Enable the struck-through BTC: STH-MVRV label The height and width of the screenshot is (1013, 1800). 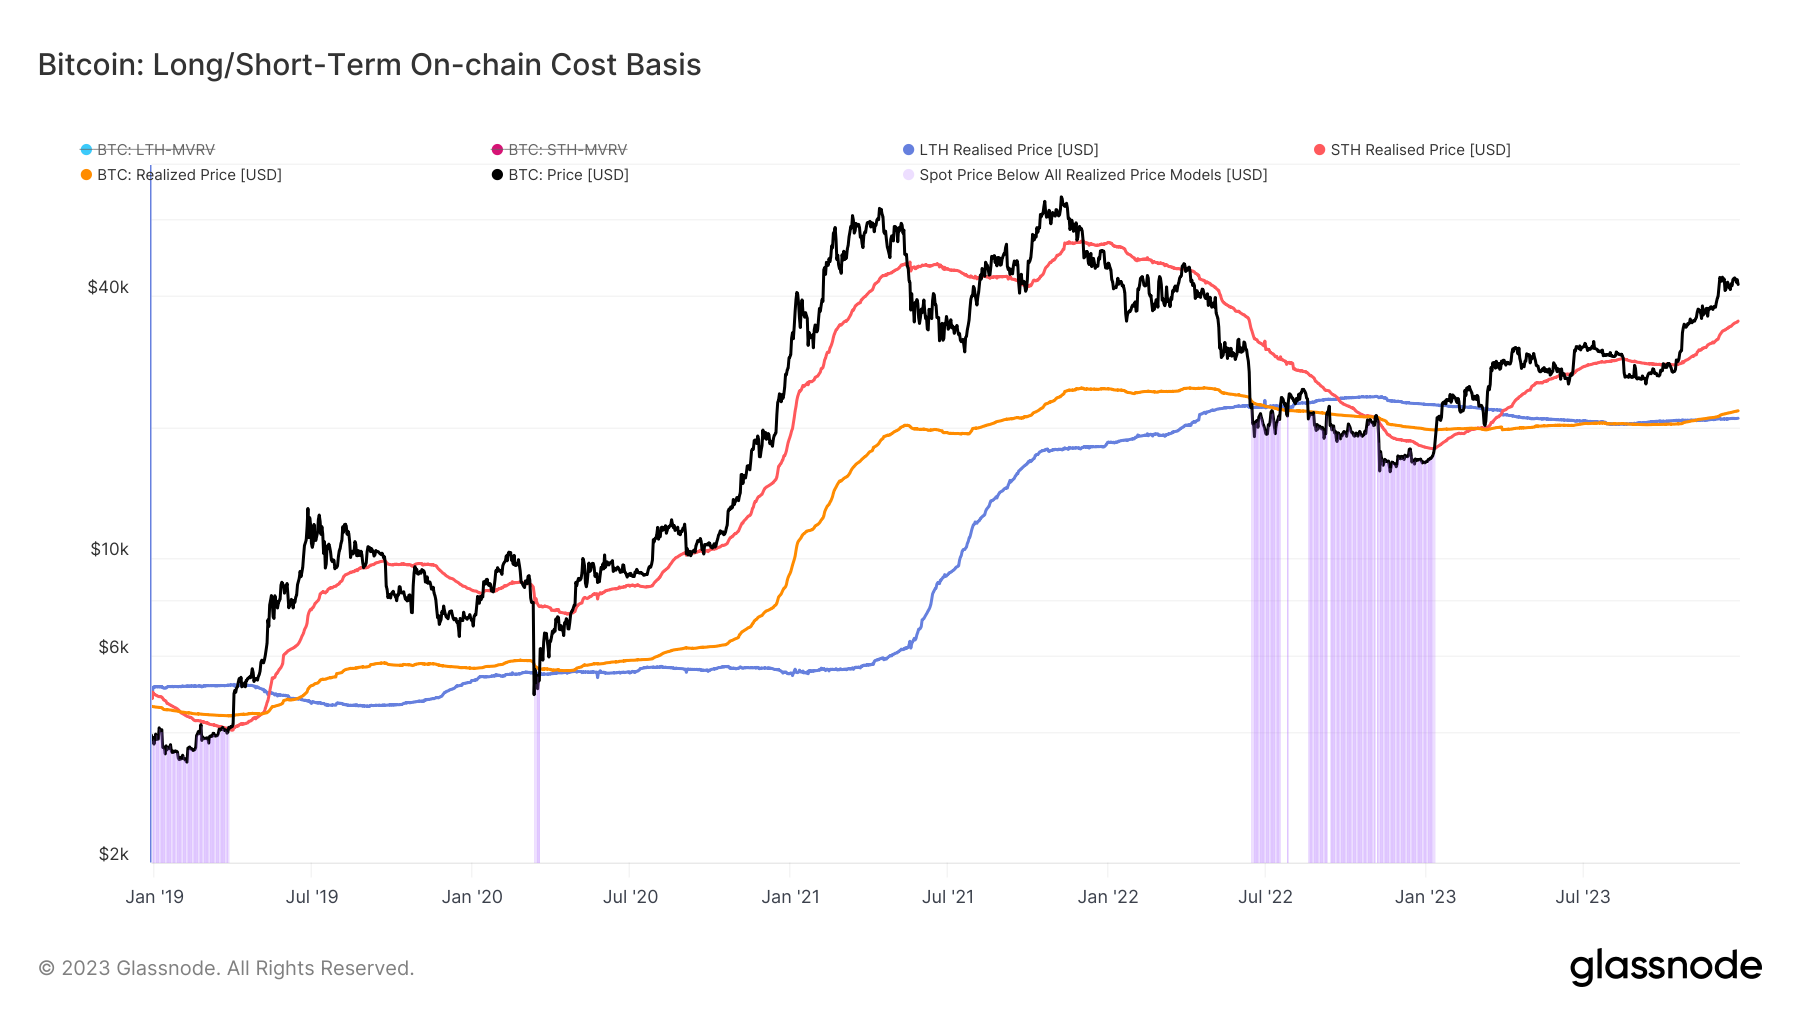(567, 150)
